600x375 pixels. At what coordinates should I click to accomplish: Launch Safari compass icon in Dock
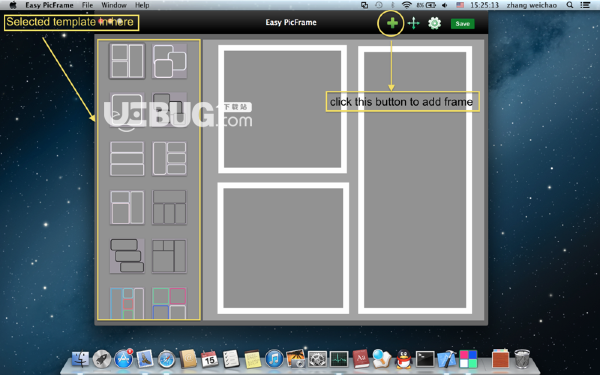166,360
